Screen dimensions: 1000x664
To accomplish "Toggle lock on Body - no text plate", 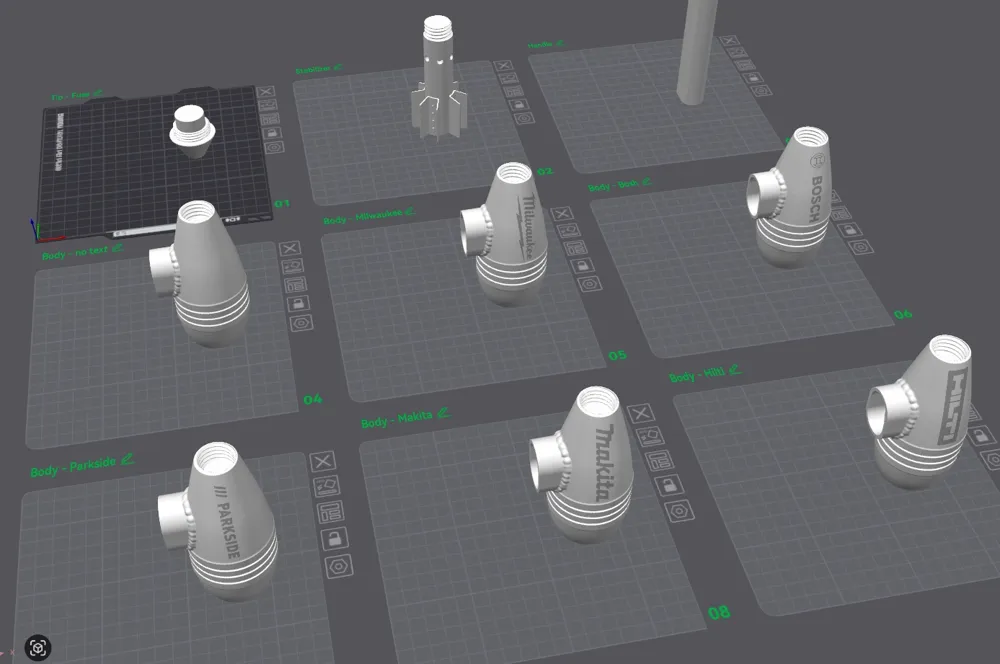I will point(298,304).
